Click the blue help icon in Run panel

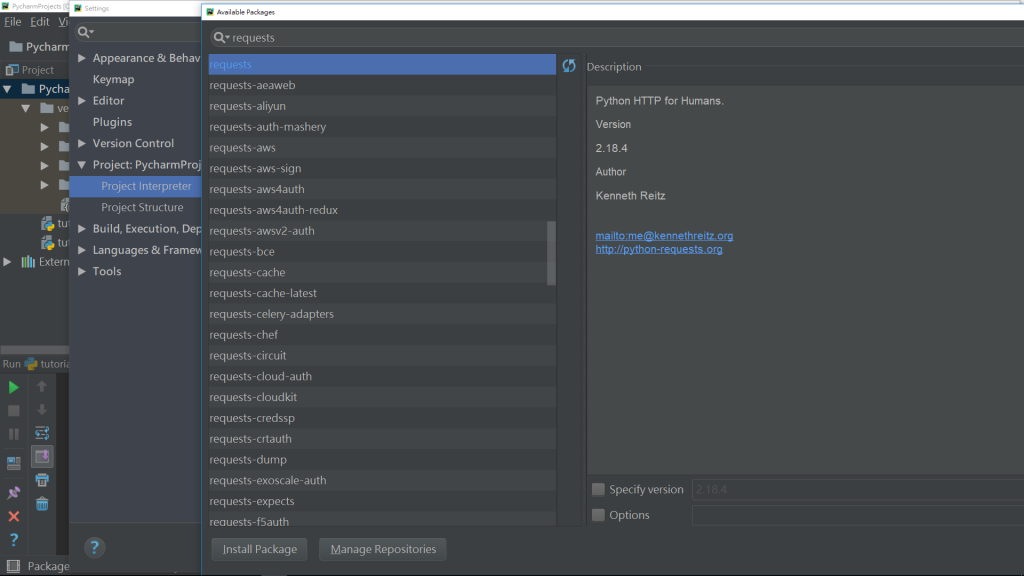coord(13,540)
